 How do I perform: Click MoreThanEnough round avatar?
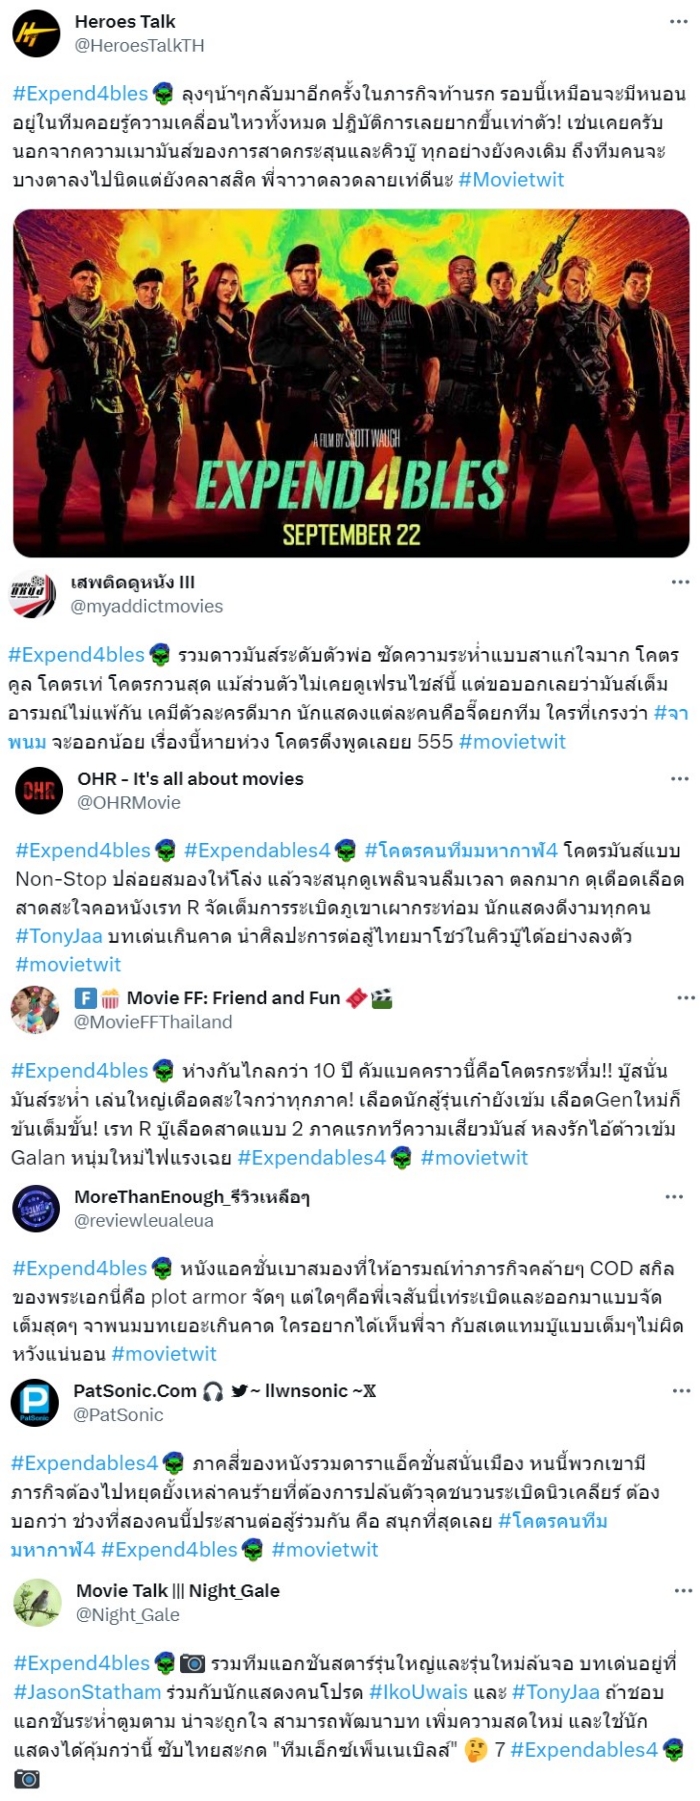click(36, 1208)
